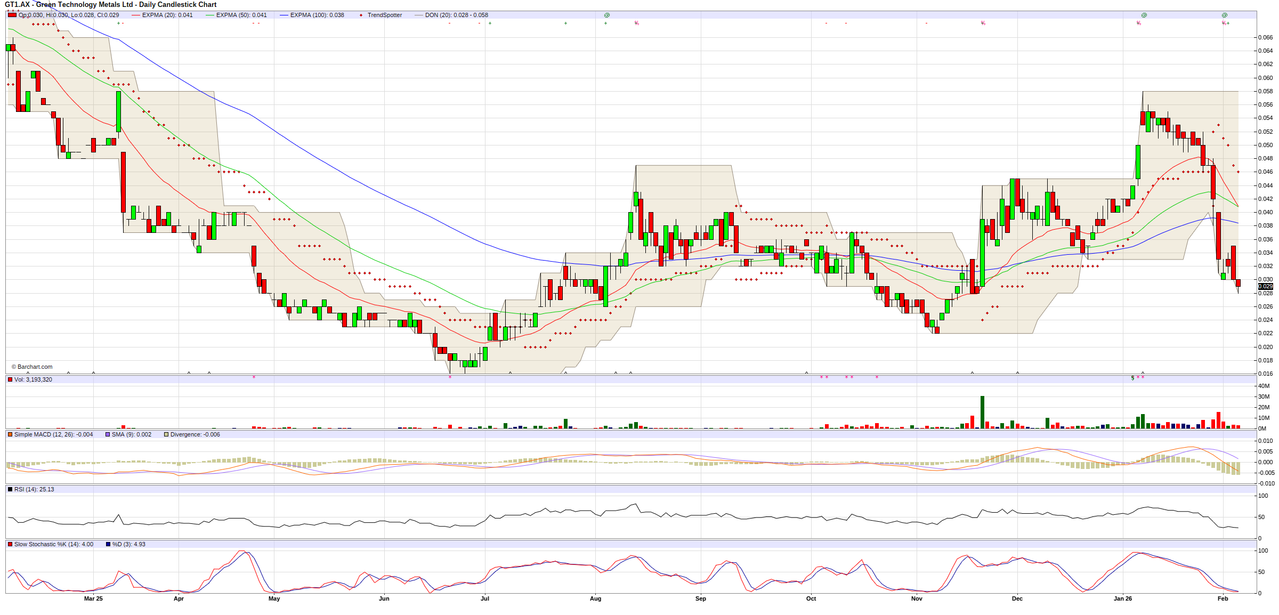Click the %D (3): 4.93 label

129,544
